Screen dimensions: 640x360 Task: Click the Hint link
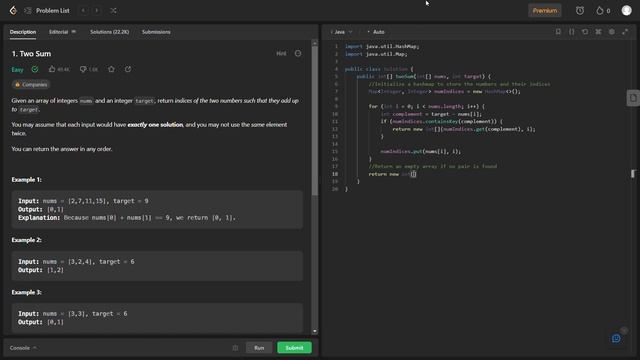281,53
